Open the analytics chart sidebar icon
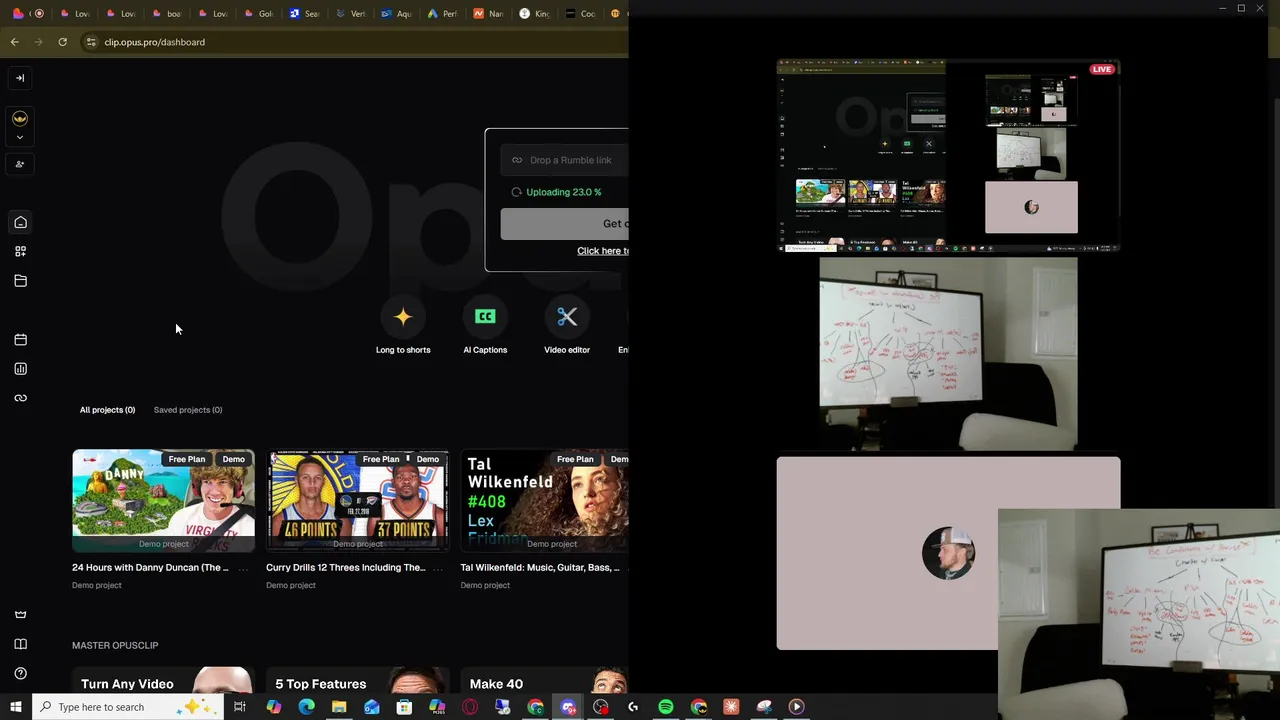The height and width of the screenshot is (720, 1280). tap(20, 369)
